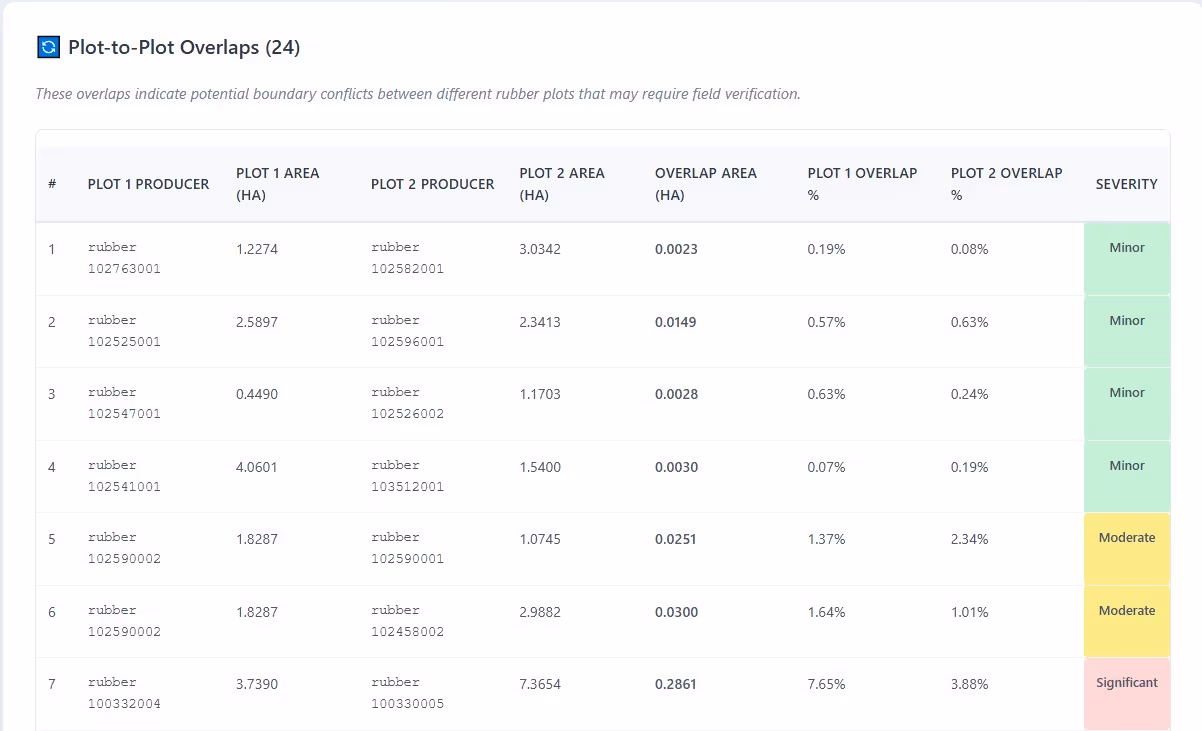The width and height of the screenshot is (1202, 731).
Task: Click the Minor severity badge in row 1
Action: coord(1126,248)
